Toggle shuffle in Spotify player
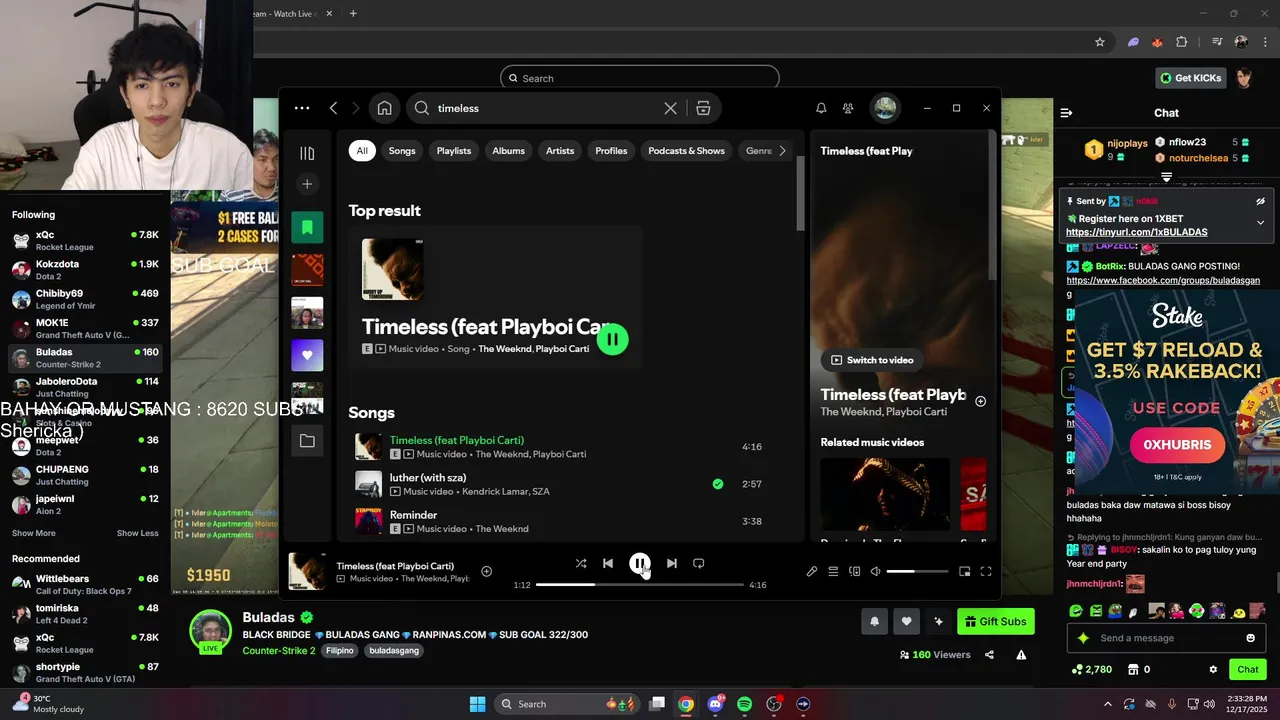Viewport: 1280px width, 720px height. coord(581,563)
